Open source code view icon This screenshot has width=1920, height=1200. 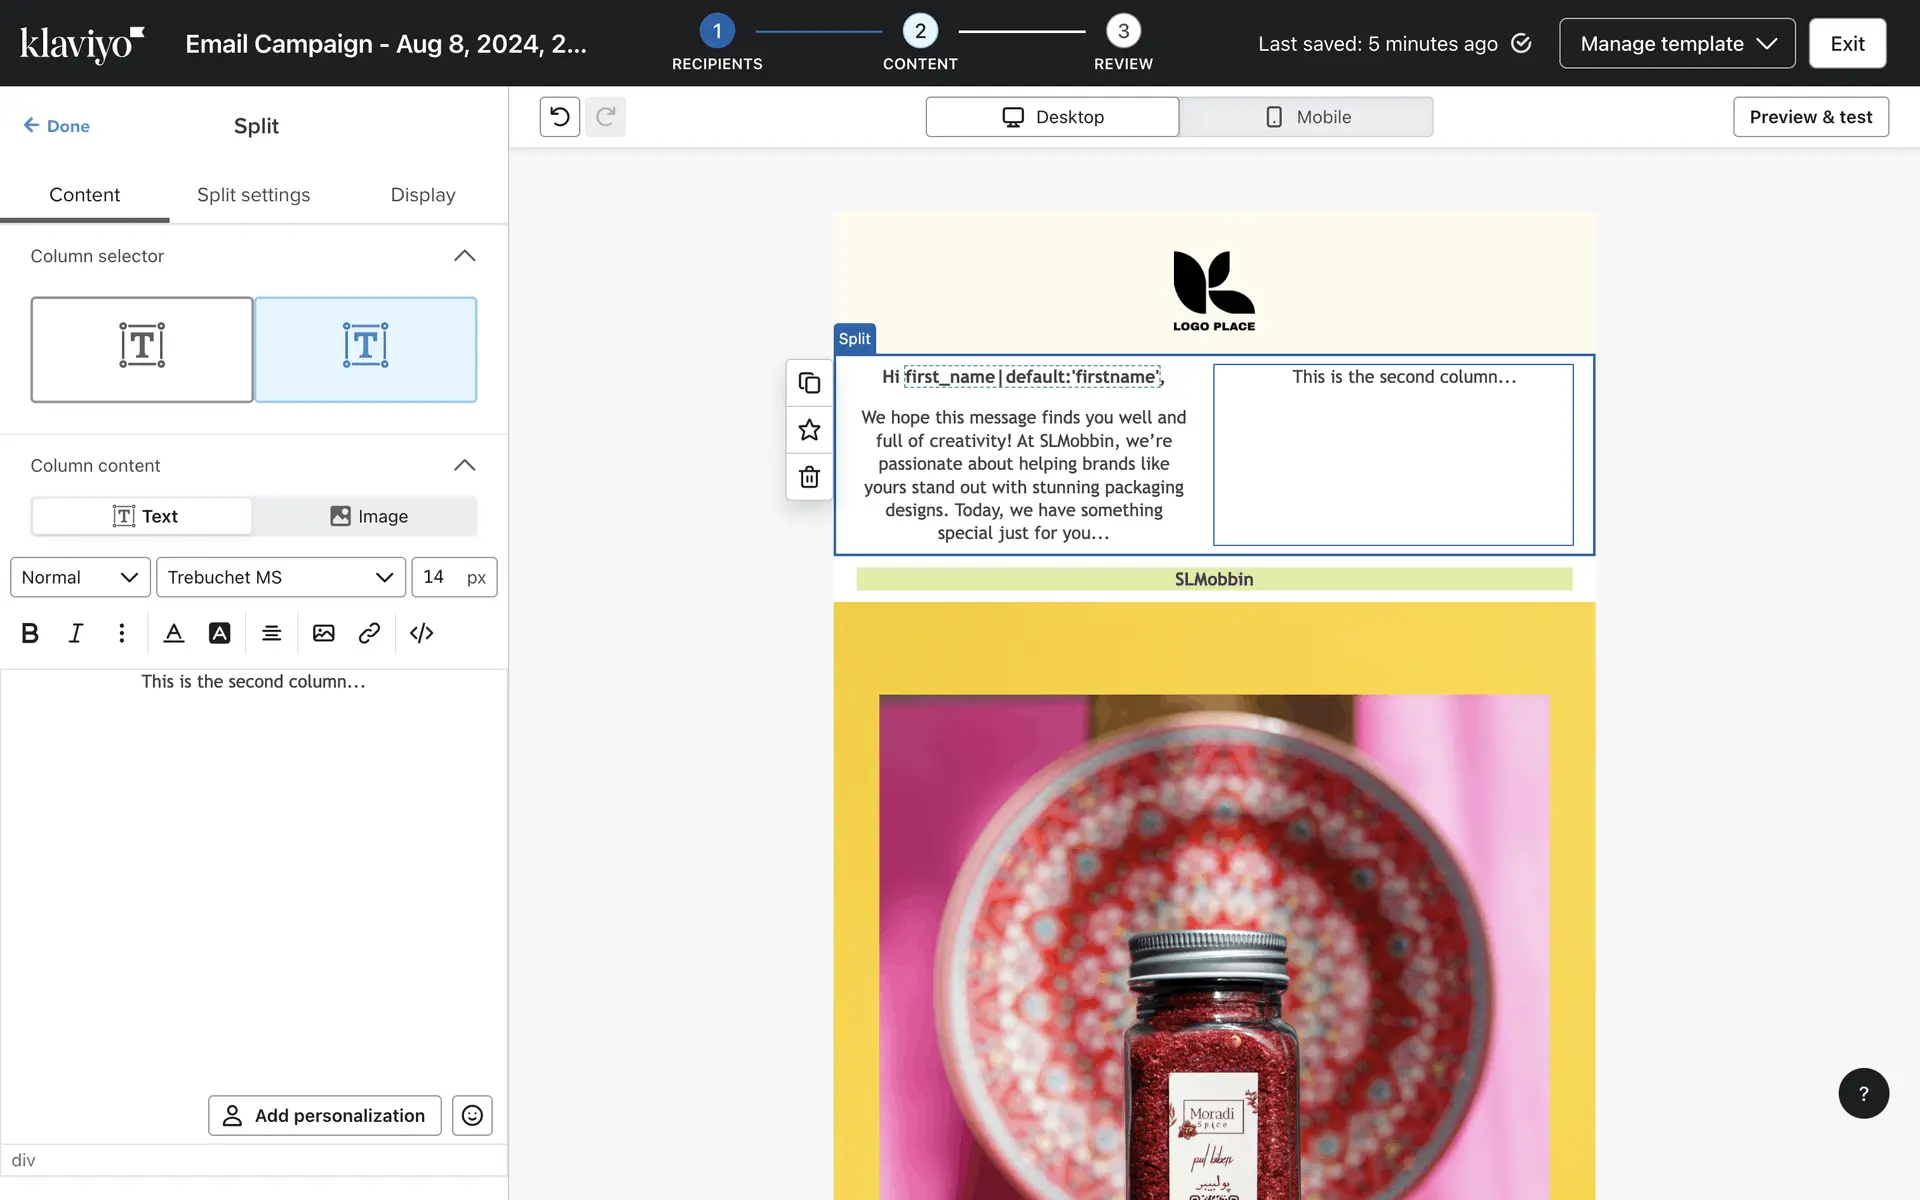coord(421,633)
